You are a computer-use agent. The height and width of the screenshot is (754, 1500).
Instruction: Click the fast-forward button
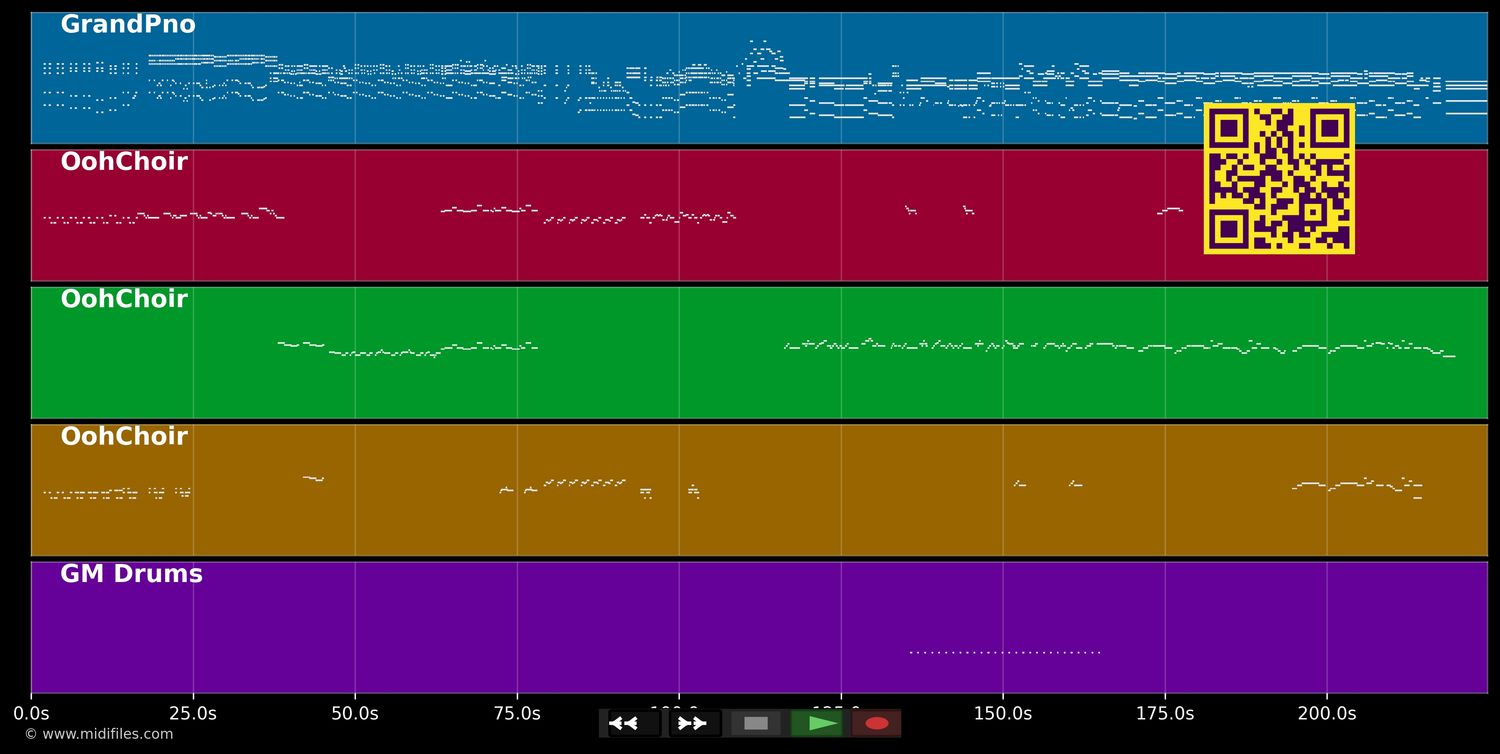[x=693, y=723]
